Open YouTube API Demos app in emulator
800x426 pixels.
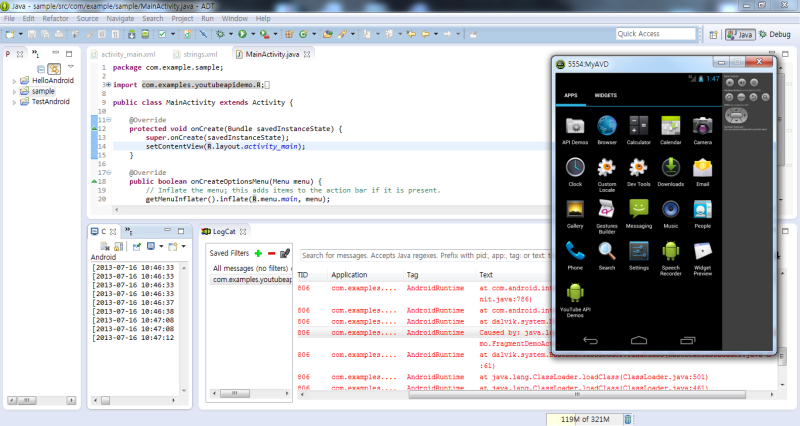pos(575,300)
